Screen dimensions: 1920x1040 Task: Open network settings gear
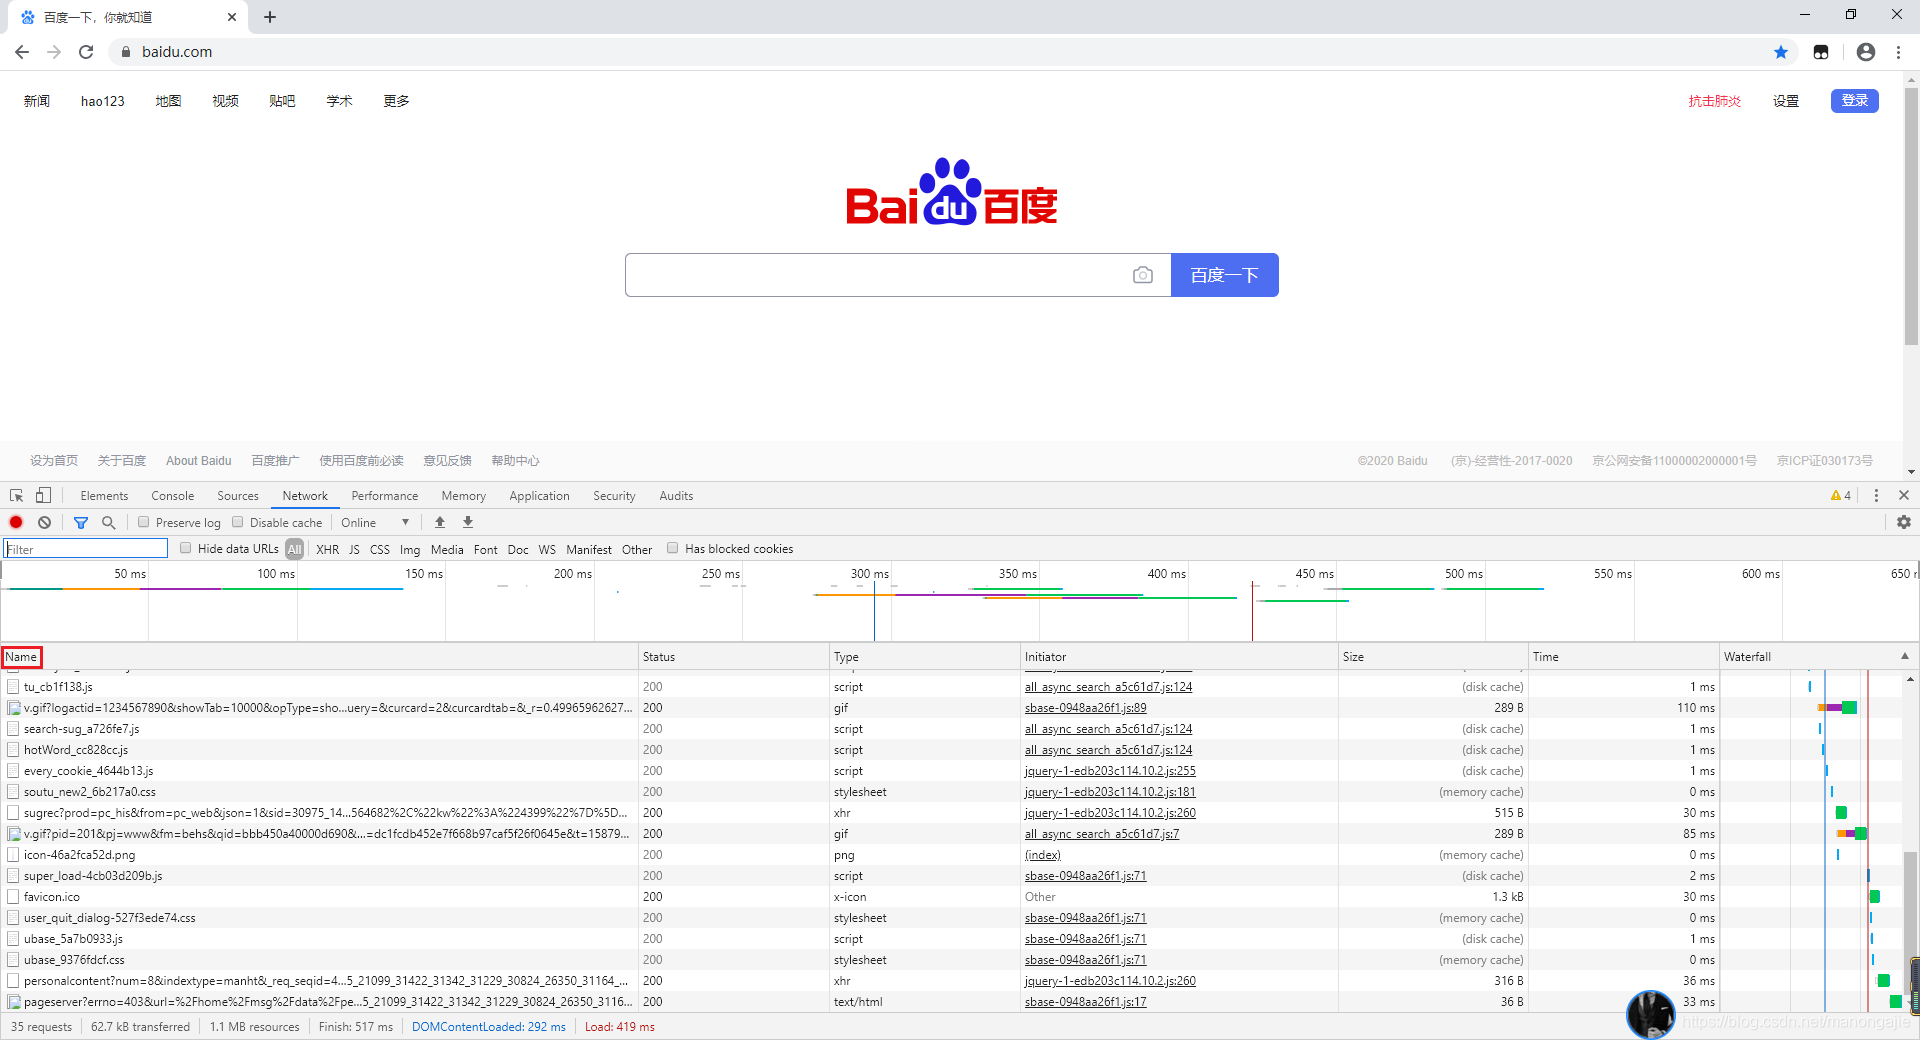[x=1904, y=522]
